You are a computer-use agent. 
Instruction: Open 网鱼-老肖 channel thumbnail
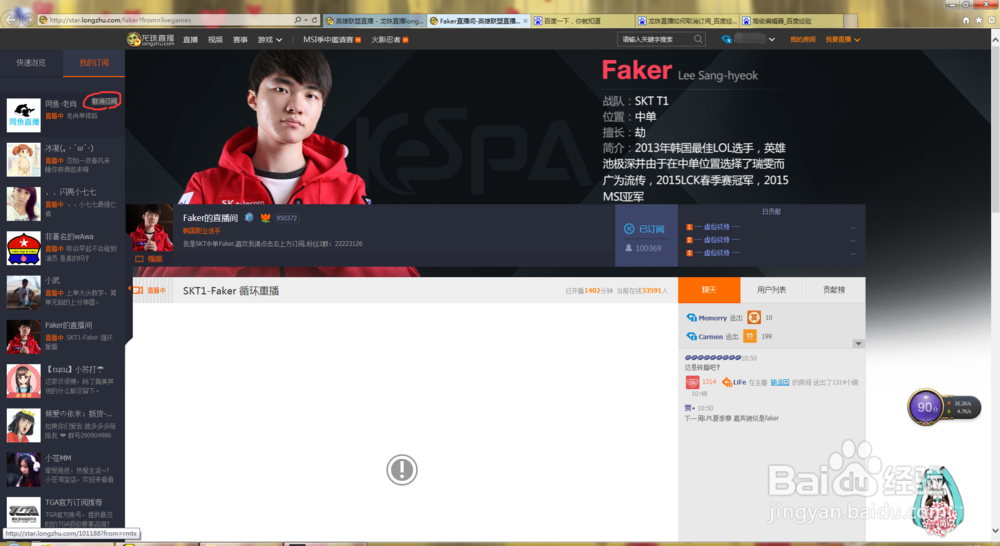tap(24, 115)
